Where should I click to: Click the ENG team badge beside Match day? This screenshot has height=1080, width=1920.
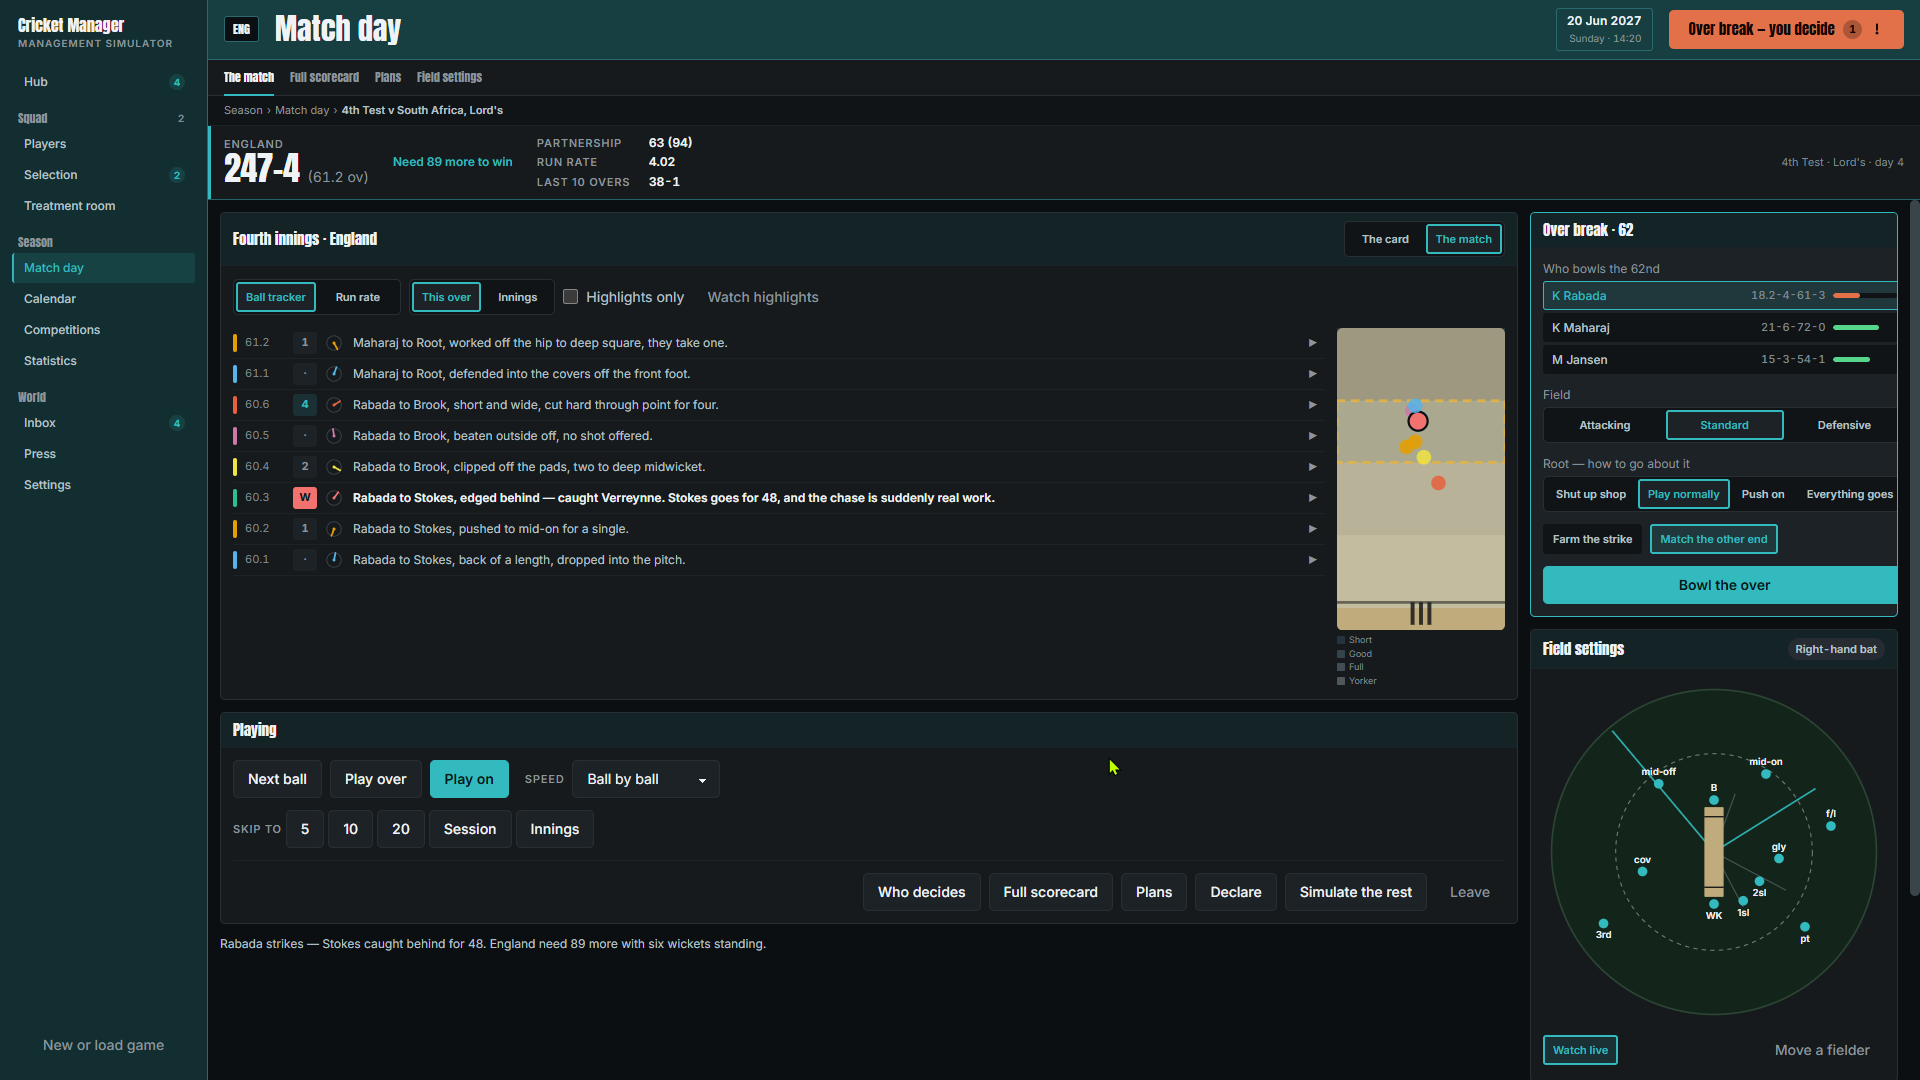[x=241, y=29]
